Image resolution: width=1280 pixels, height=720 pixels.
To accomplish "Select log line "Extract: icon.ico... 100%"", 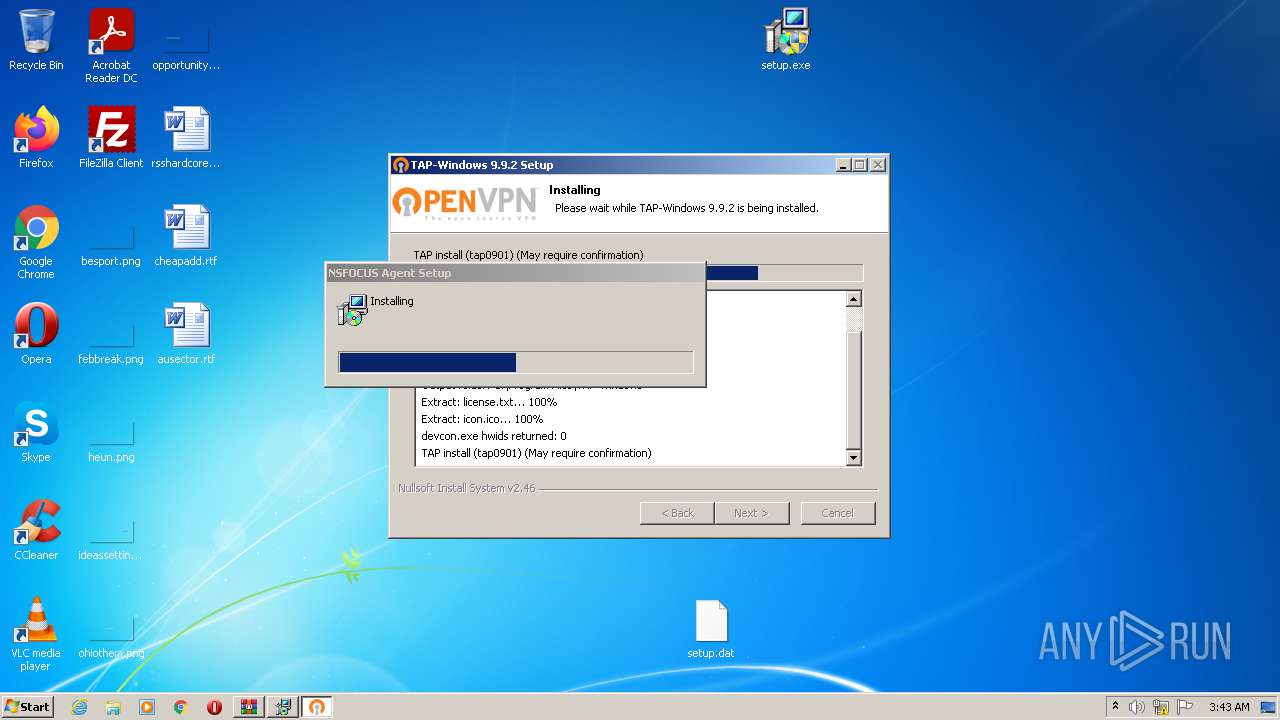I will click(x=482, y=419).
